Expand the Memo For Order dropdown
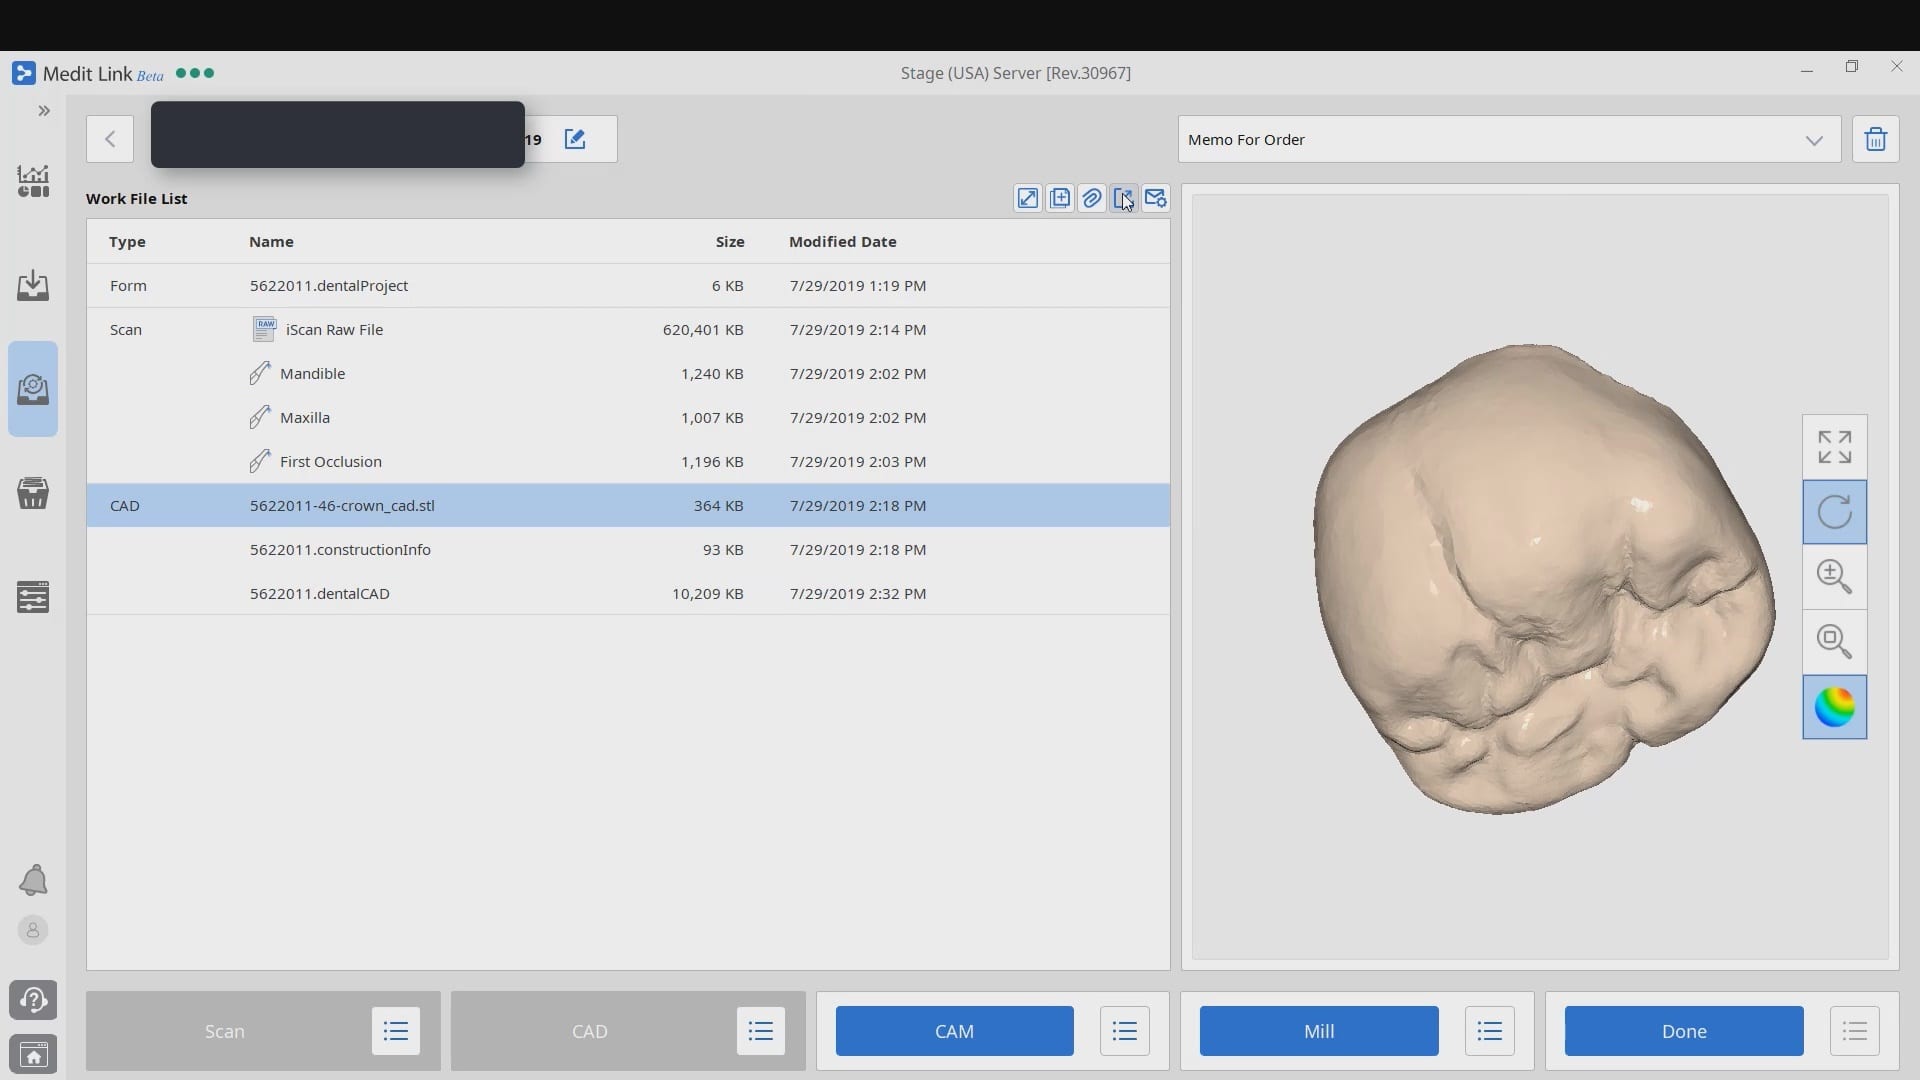 [1813, 138]
